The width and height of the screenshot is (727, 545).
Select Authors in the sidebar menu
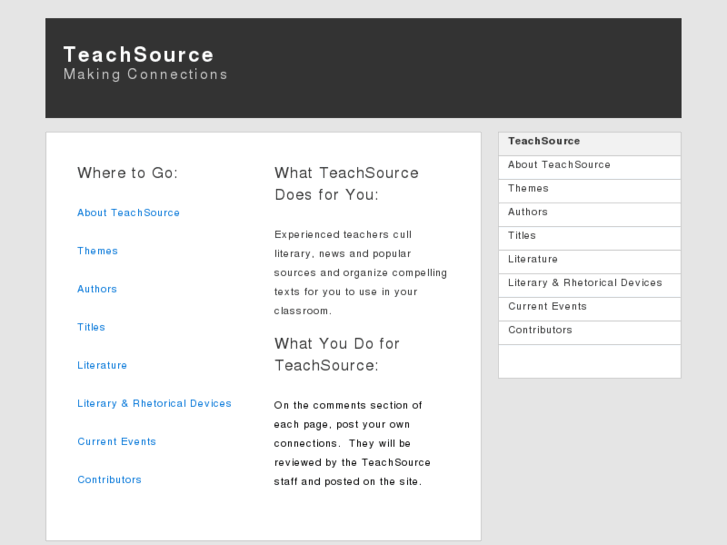coord(590,215)
